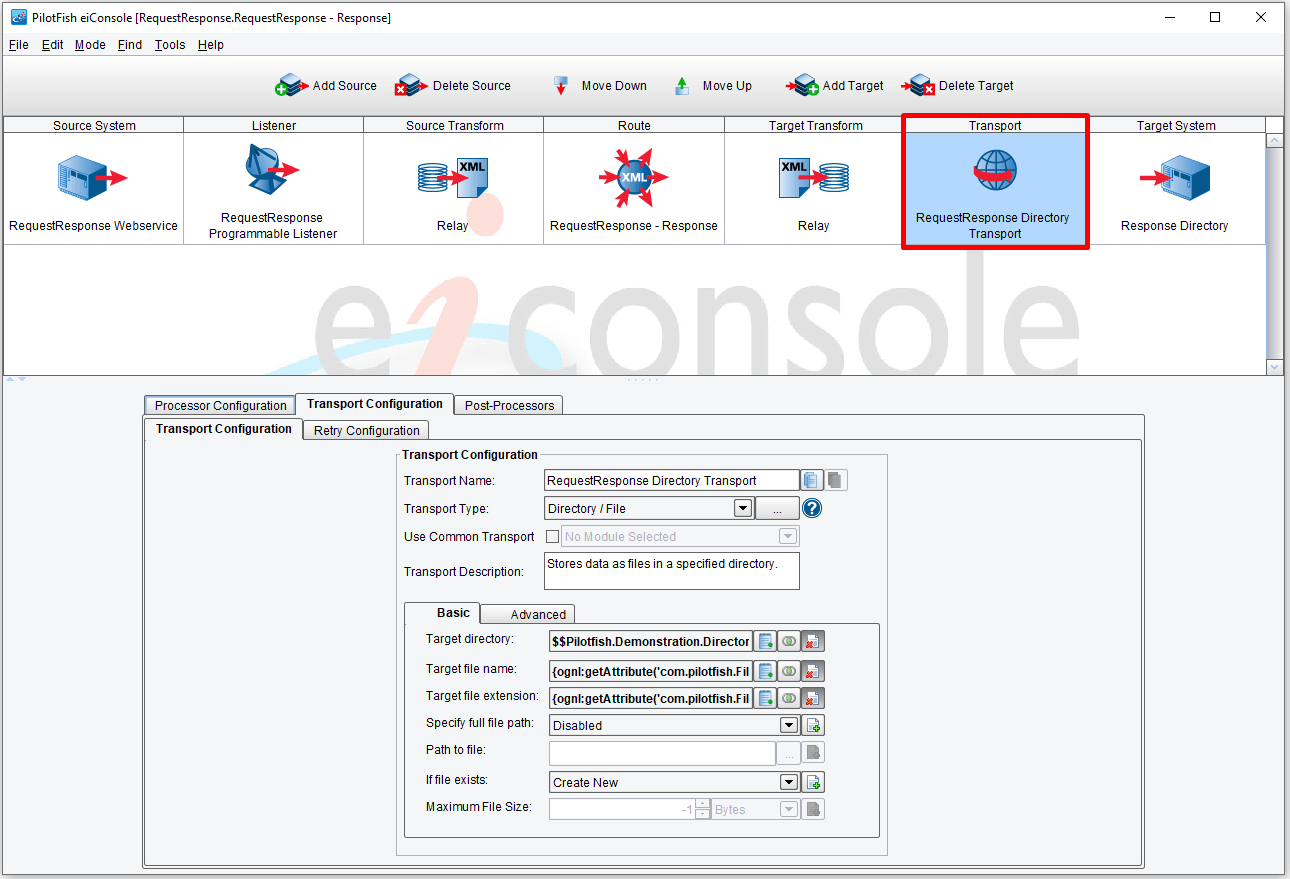Open Transport Type help question-mark icon

(812, 509)
